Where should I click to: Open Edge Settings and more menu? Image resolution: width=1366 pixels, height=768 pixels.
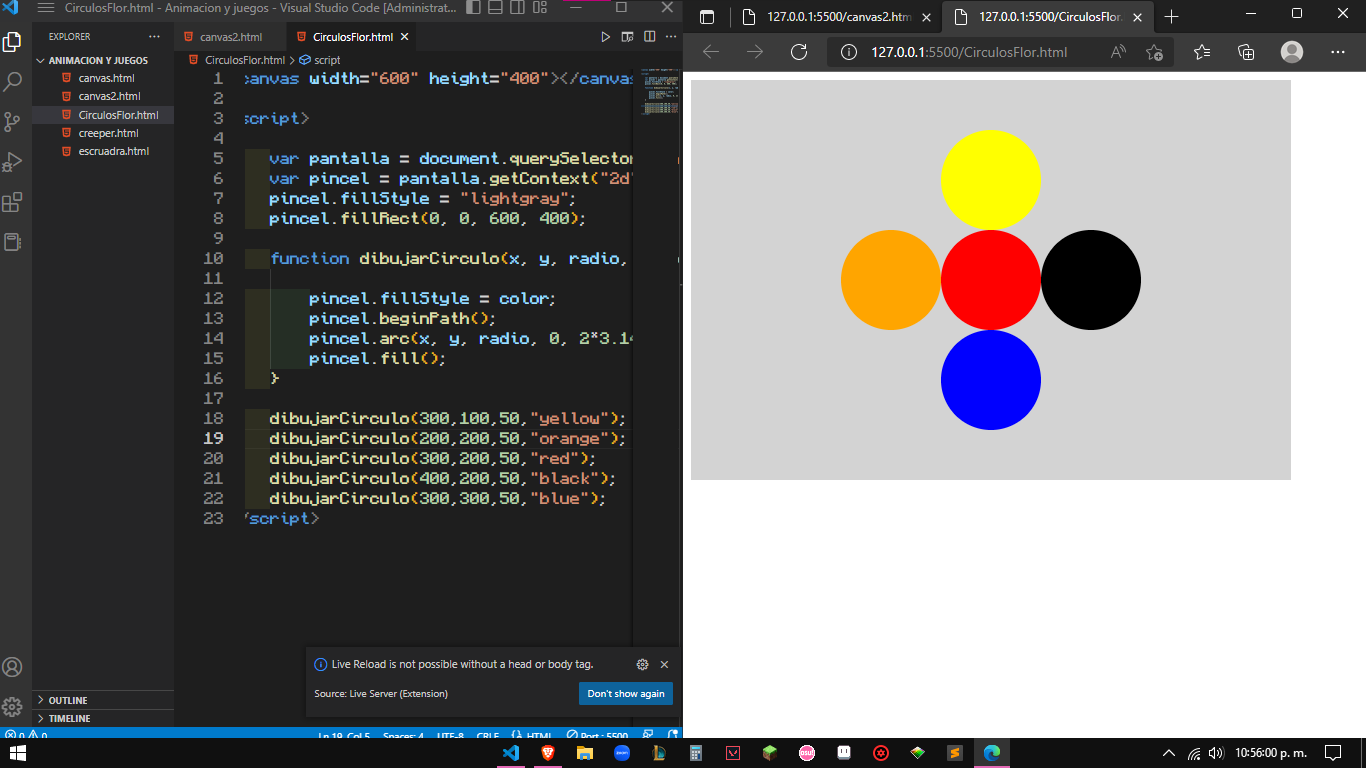coord(1338,52)
